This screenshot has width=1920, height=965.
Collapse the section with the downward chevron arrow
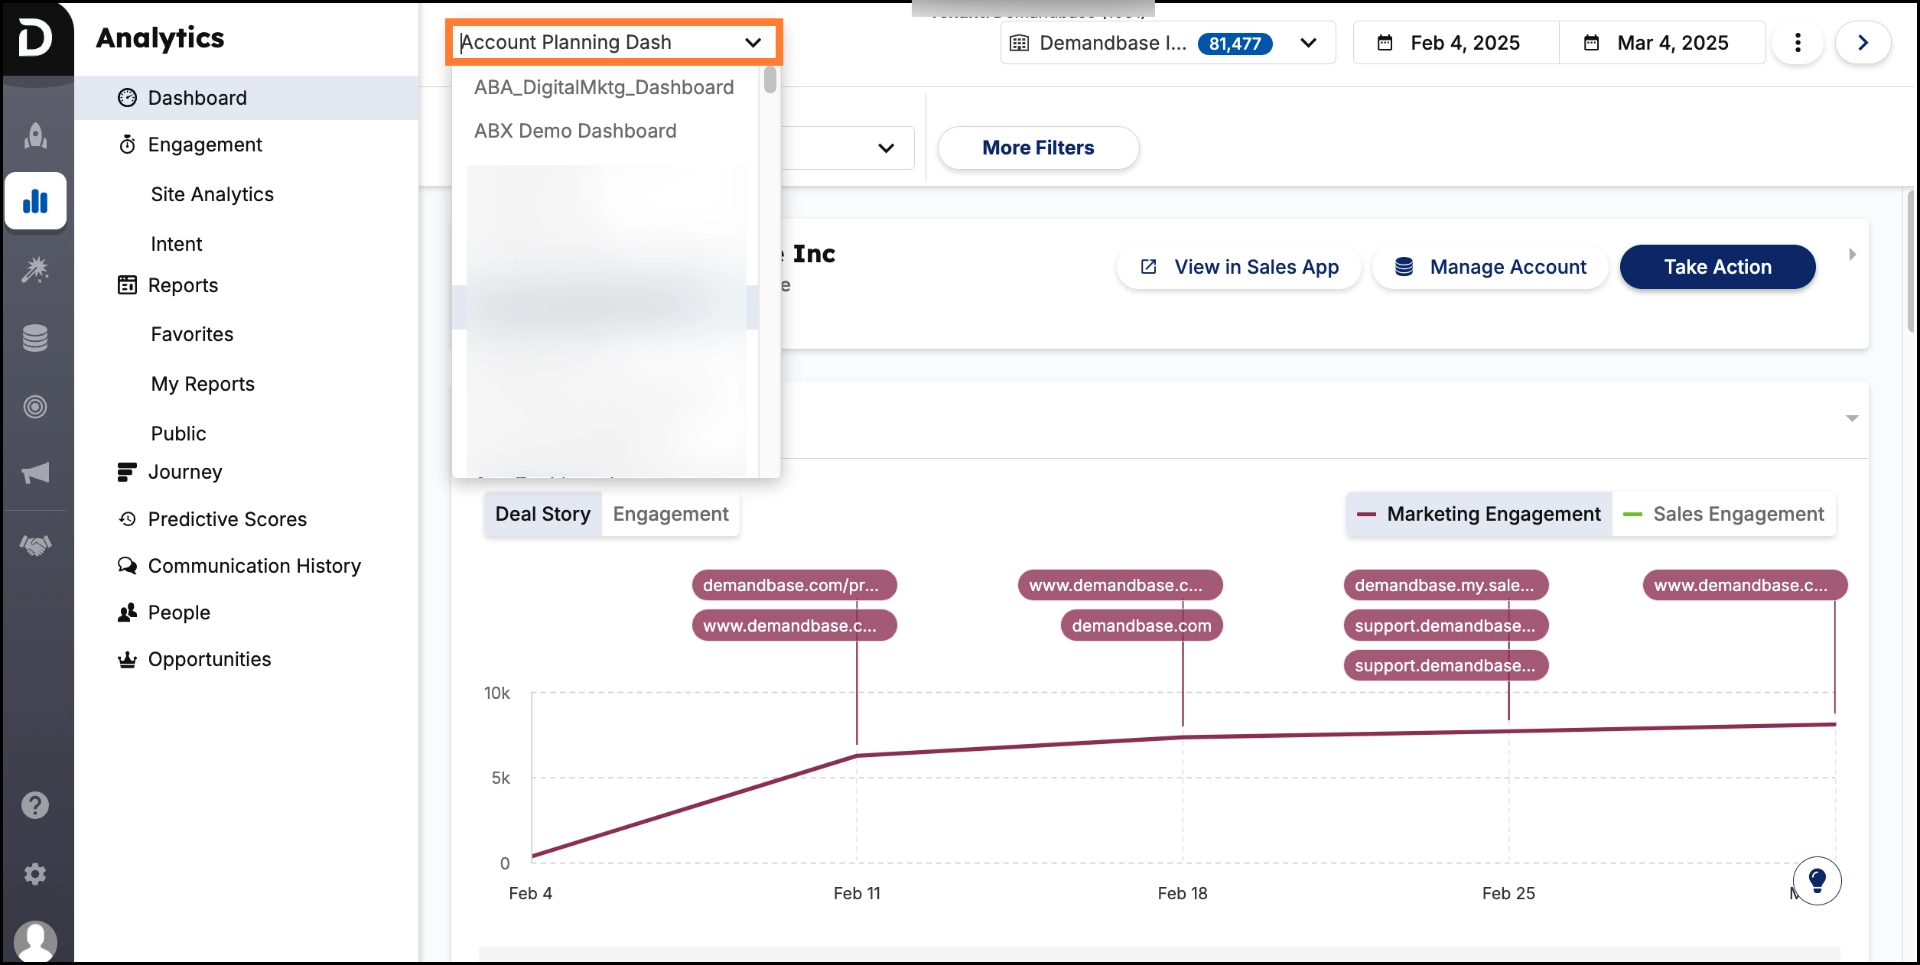1852,418
